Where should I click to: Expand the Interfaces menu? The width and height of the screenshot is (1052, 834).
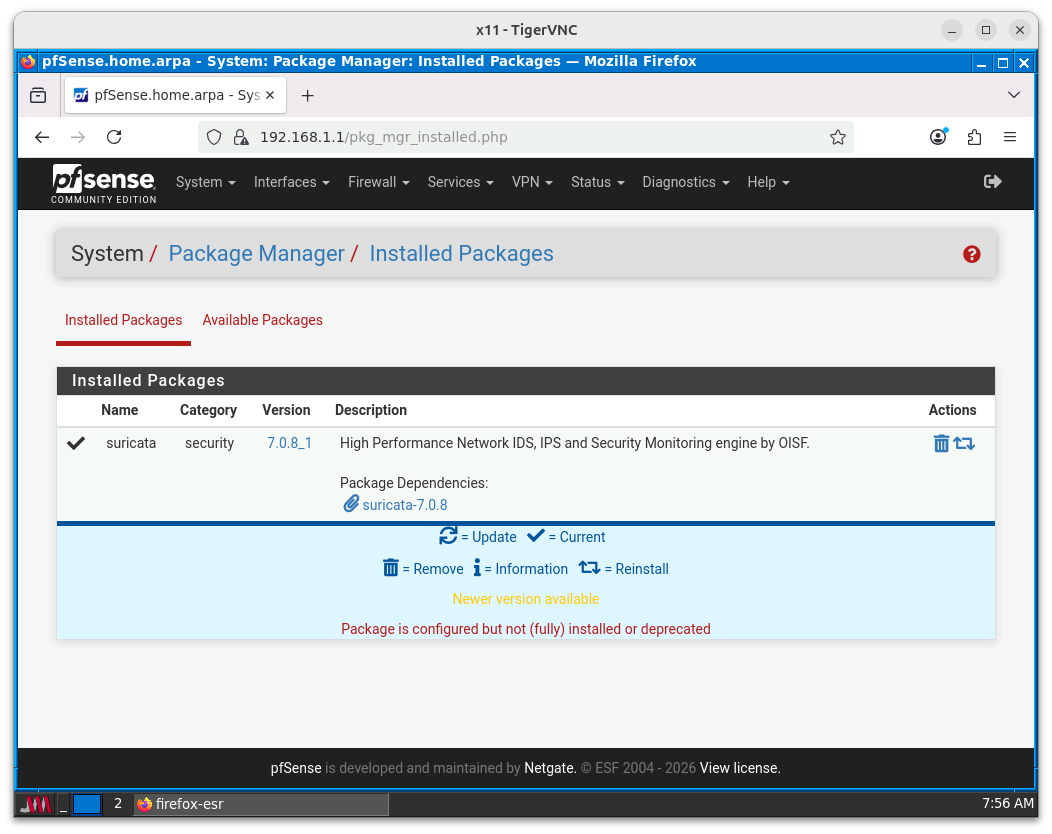point(291,183)
